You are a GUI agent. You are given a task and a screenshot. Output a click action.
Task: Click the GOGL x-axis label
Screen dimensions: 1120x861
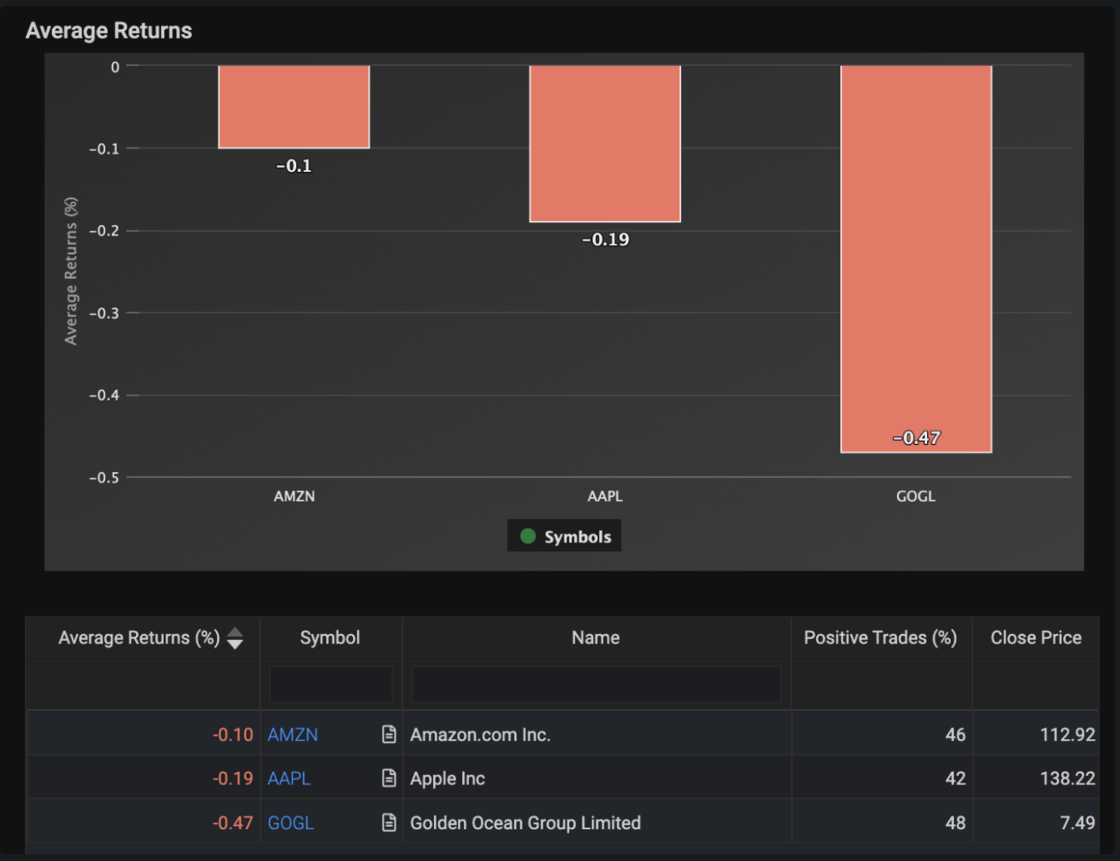coord(916,496)
